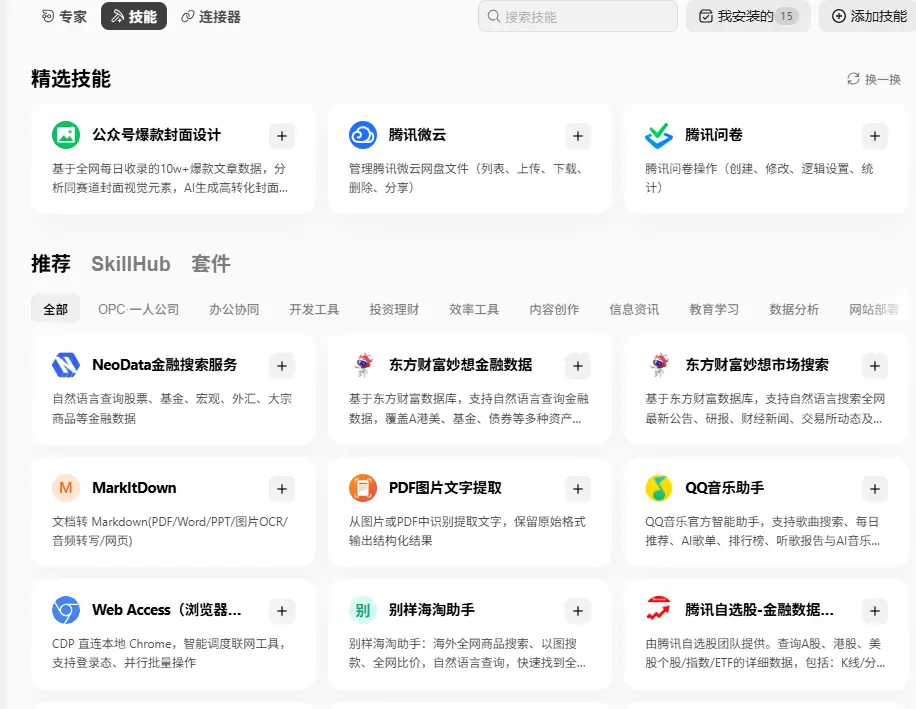Click the Web Access Chrome-style icon
The width and height of the screenshot is (916, 709).
66,610
